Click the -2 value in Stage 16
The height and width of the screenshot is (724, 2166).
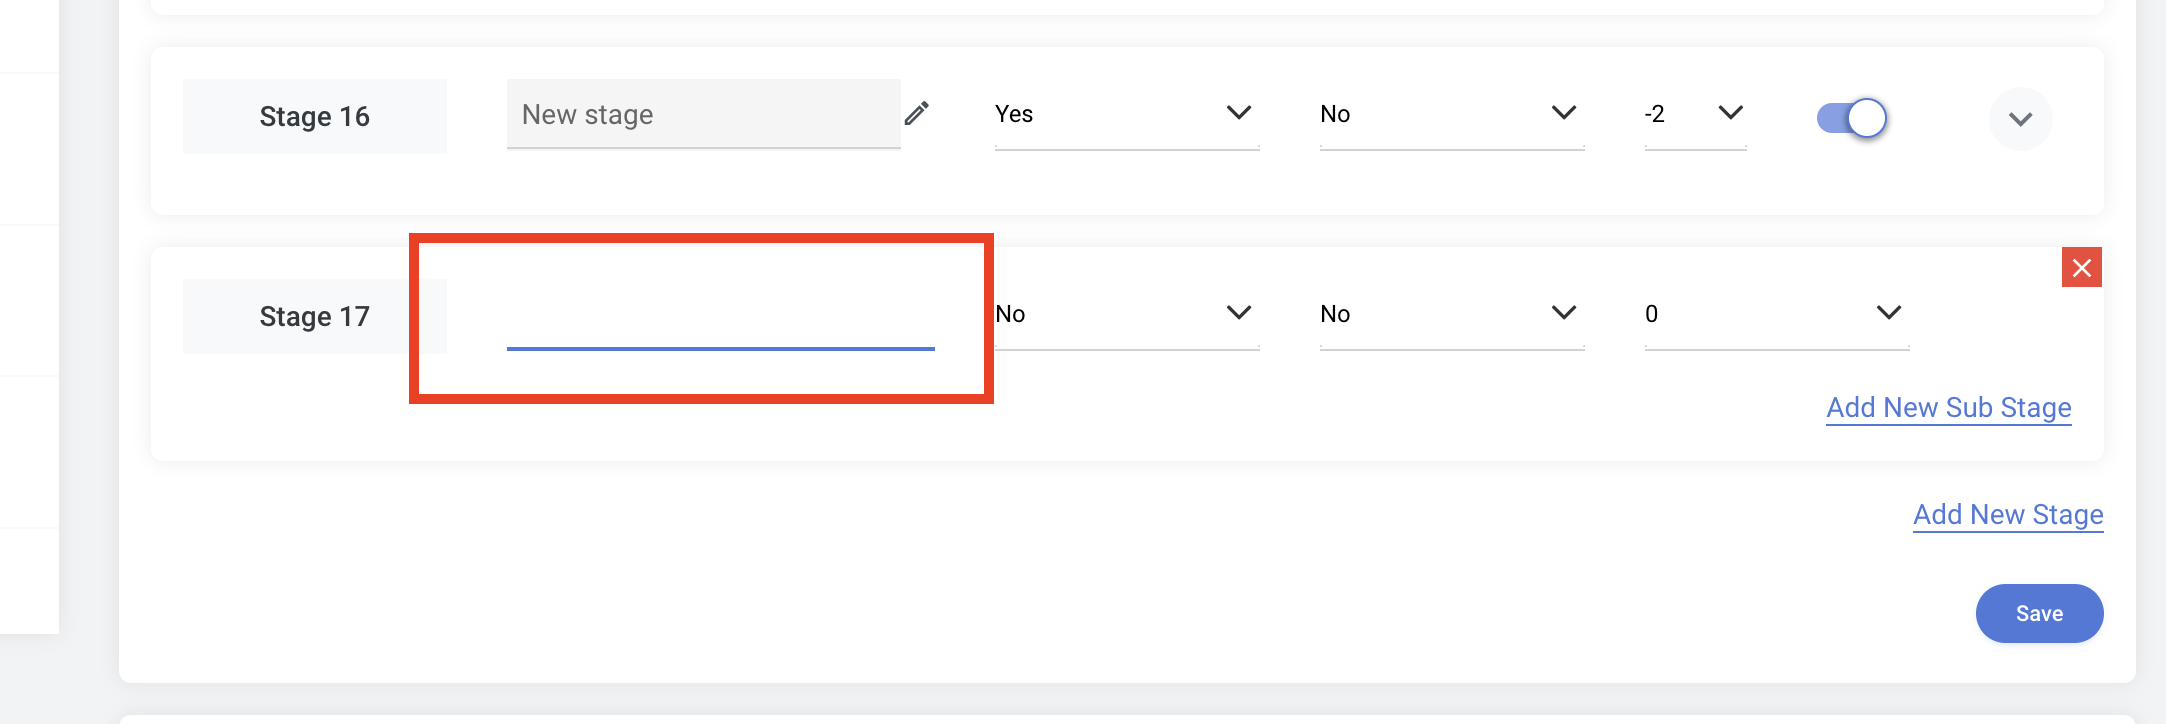[1655, 114]
